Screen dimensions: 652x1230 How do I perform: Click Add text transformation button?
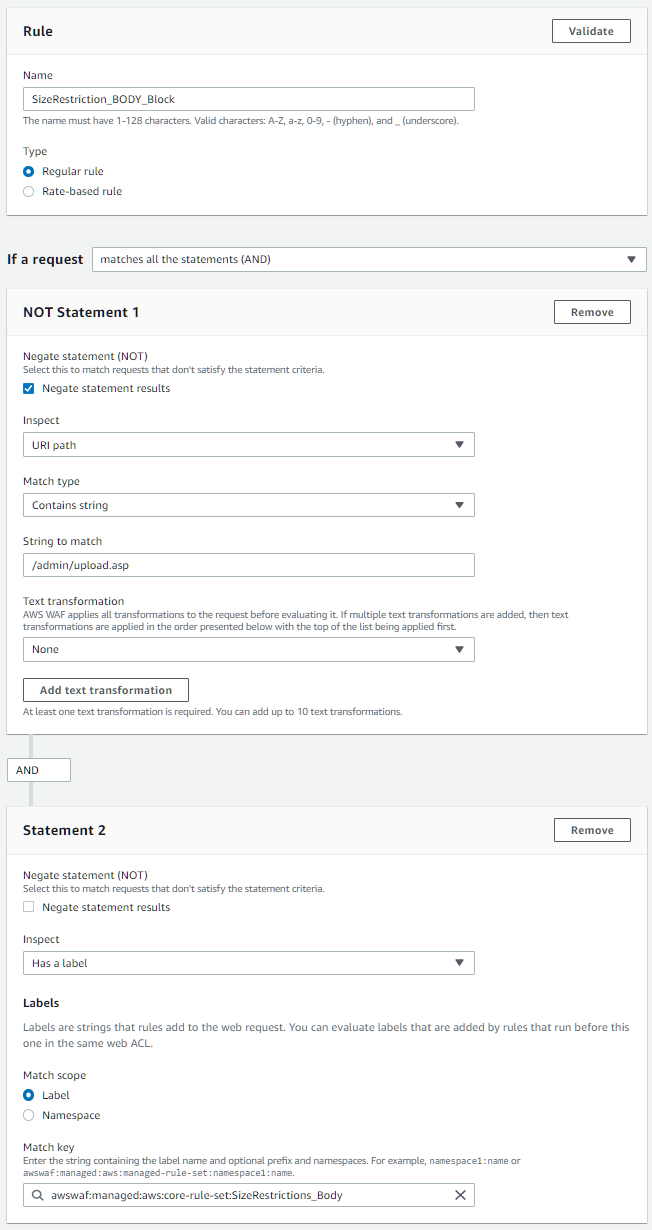[106, 690]
